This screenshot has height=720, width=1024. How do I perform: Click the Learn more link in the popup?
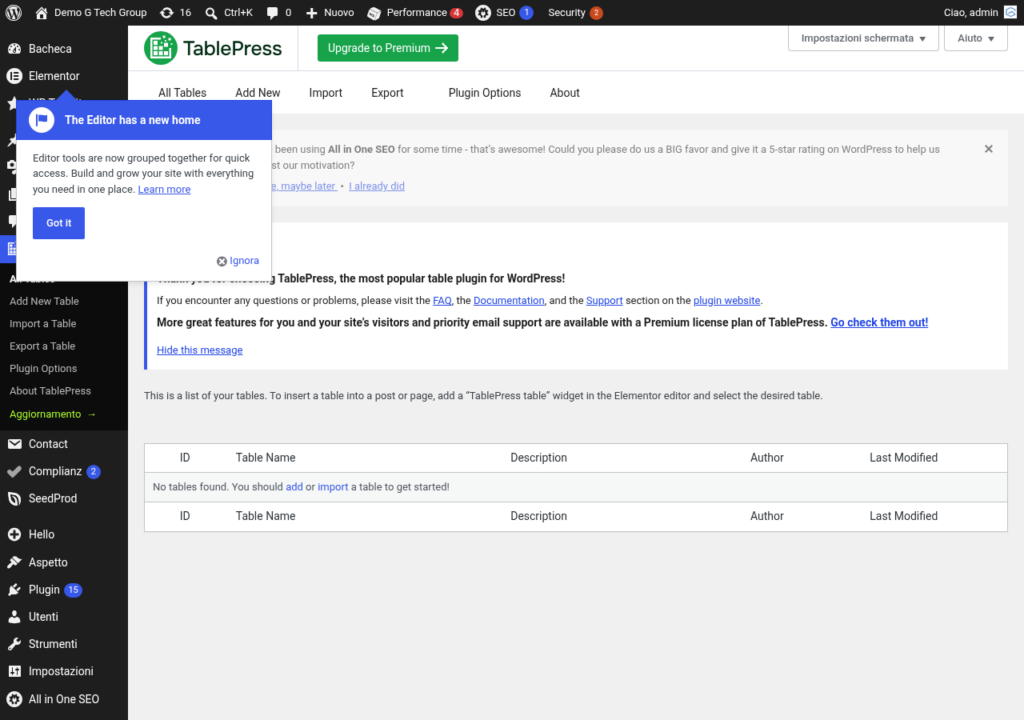(x=164, y=189)
